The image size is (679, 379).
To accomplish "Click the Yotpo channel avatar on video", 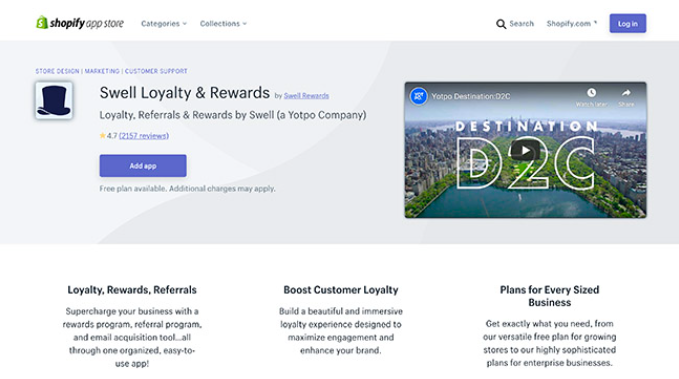I will (419, 96).
